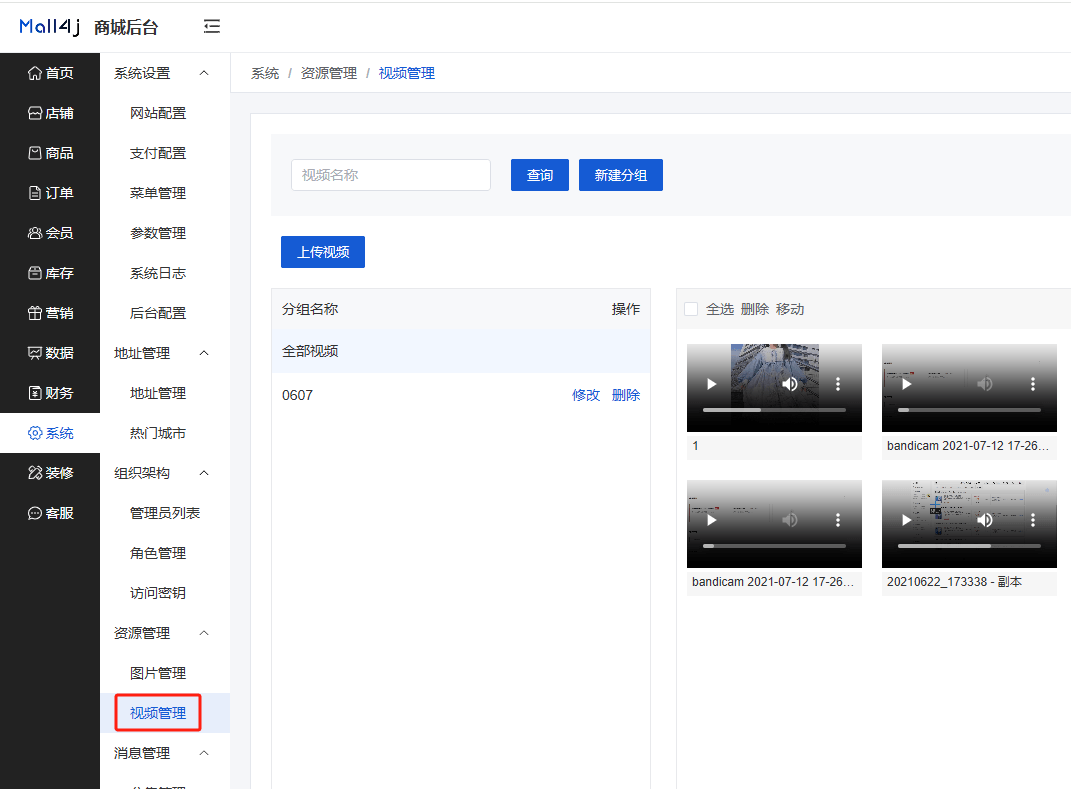Screen dimensions: 1071x789
Task: Click 移动 next to 全选
Action: click(x=790, y=309)
